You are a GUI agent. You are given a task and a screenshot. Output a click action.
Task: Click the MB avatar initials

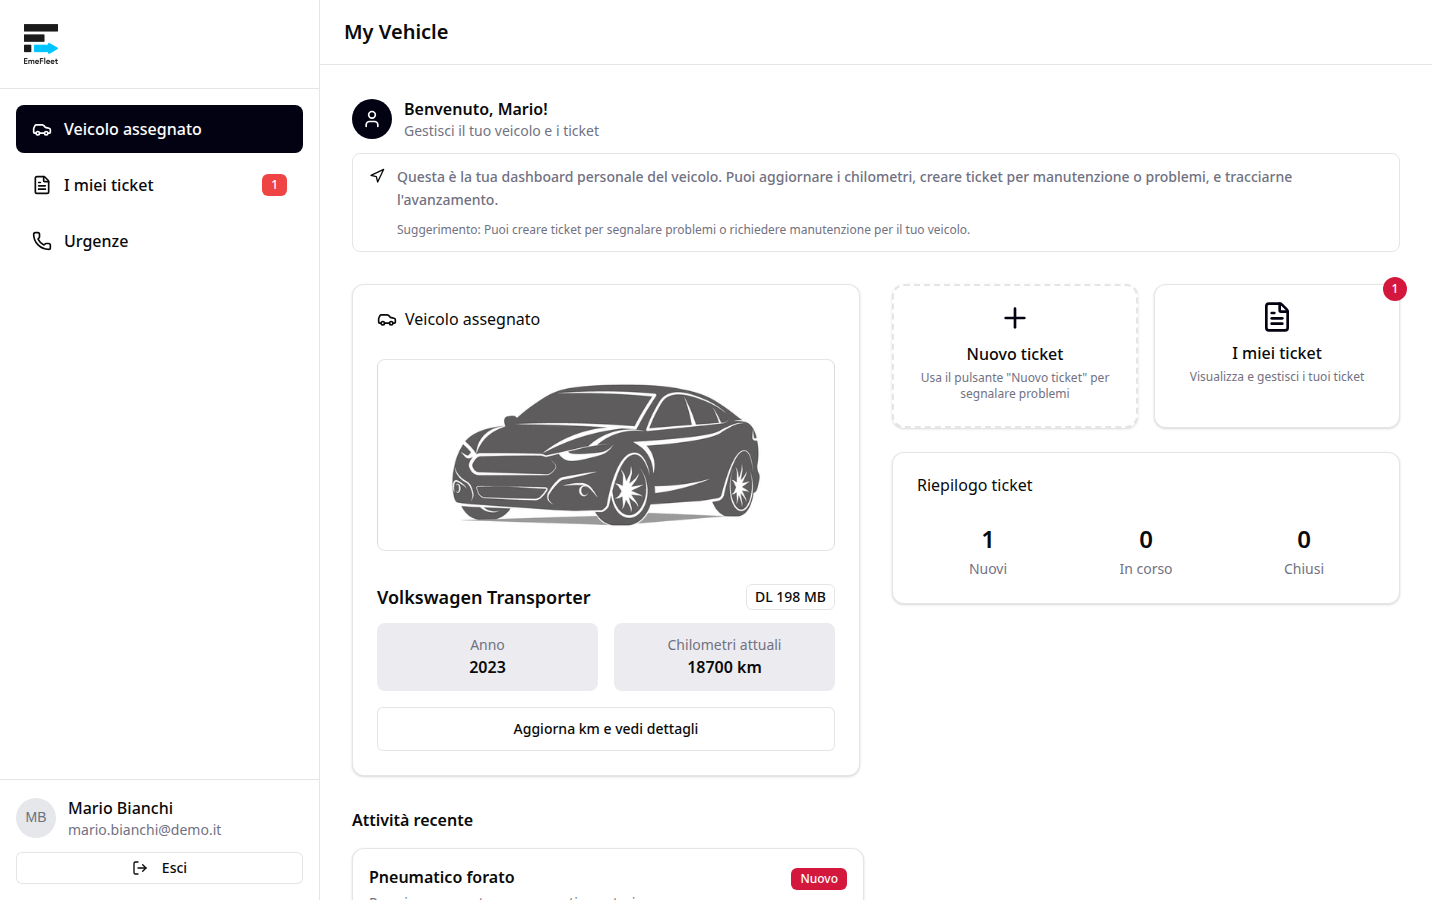(x=36, y=818)
